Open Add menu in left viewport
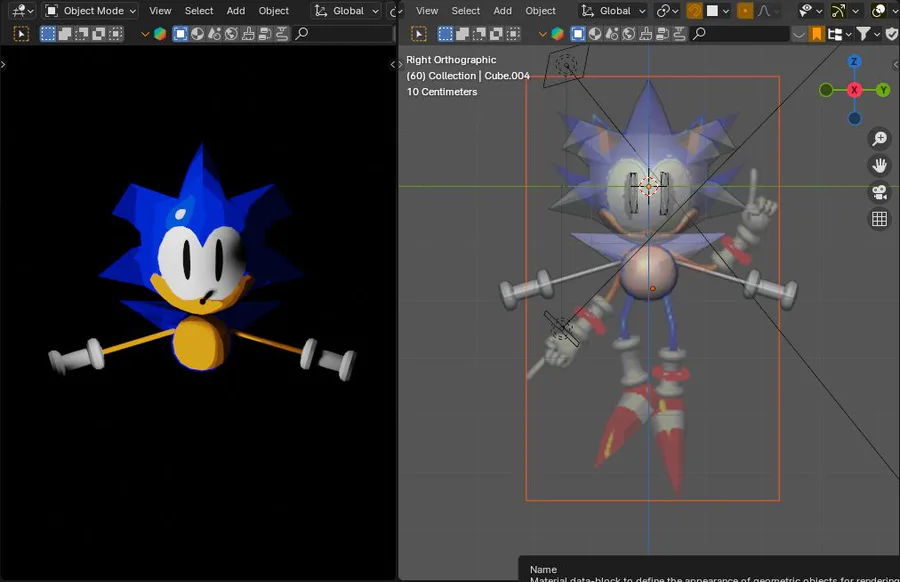The width and height of the screenshot is (900, 582). point(235,10)
